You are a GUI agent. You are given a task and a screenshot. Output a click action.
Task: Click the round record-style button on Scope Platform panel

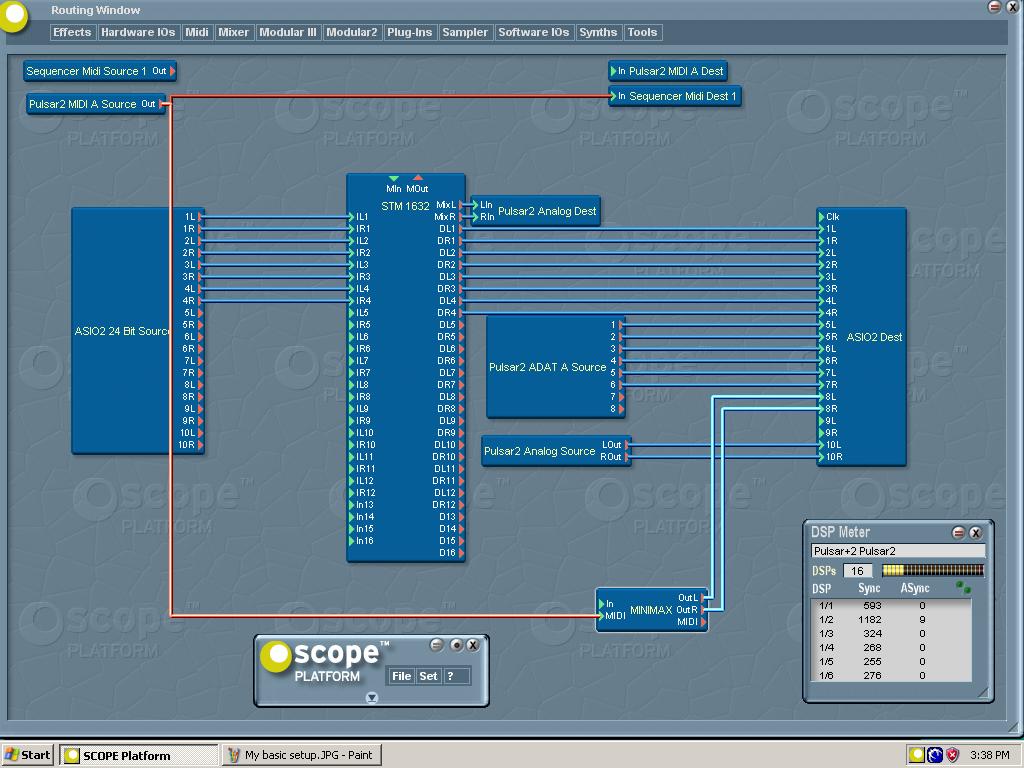pyautogui.click(x=456, y=645)
